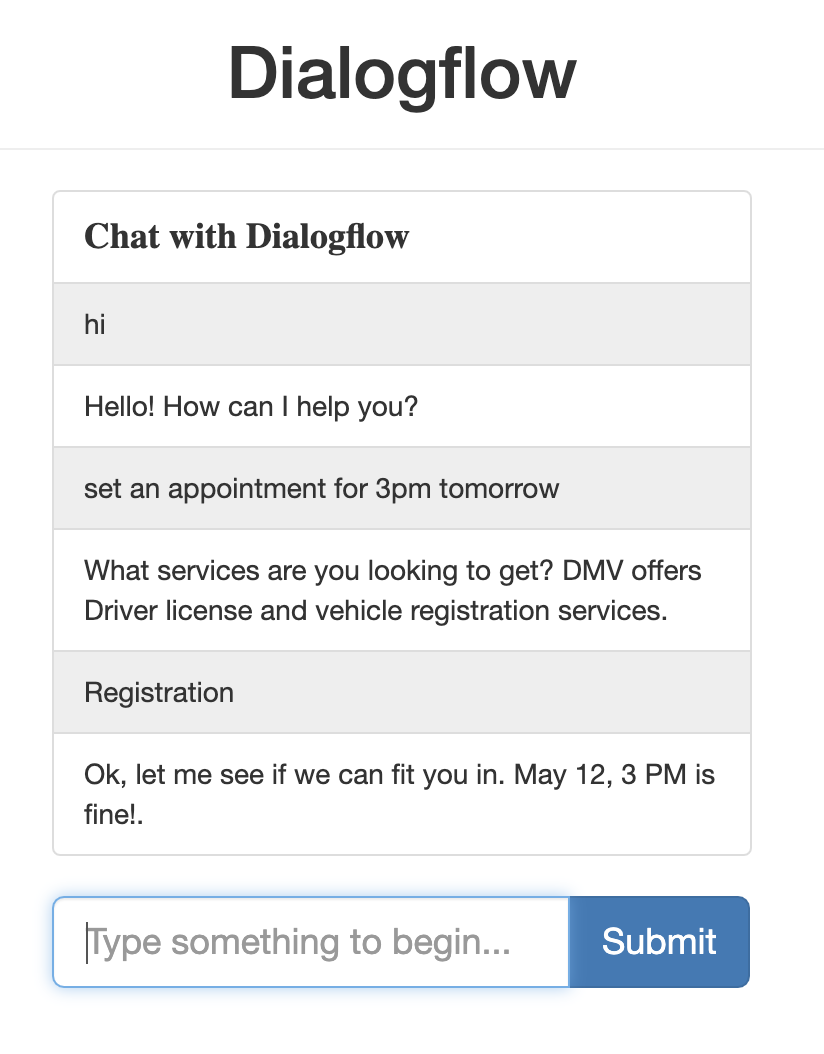Image resolution: width=824 pixels, height=1054 pixels.
Task: Click the word 'Hello!' in the greeting reply
Action: [x=119, y=406]
